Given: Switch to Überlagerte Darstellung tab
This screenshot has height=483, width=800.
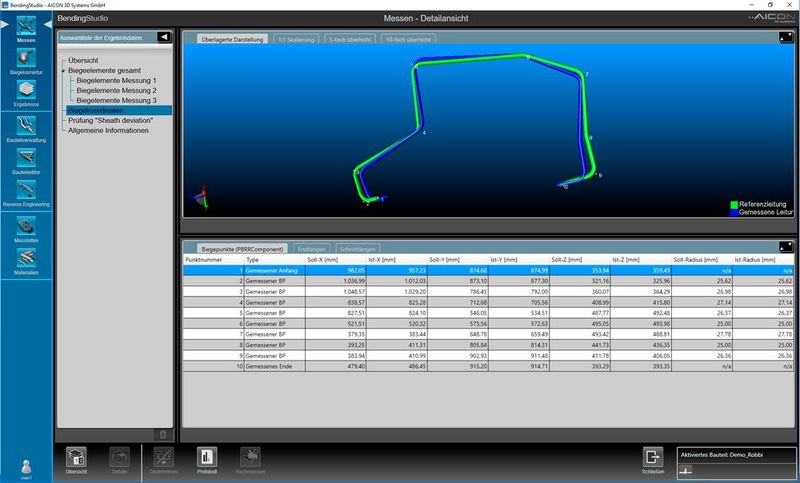Looking at the screenshot, I should point(232,39).
